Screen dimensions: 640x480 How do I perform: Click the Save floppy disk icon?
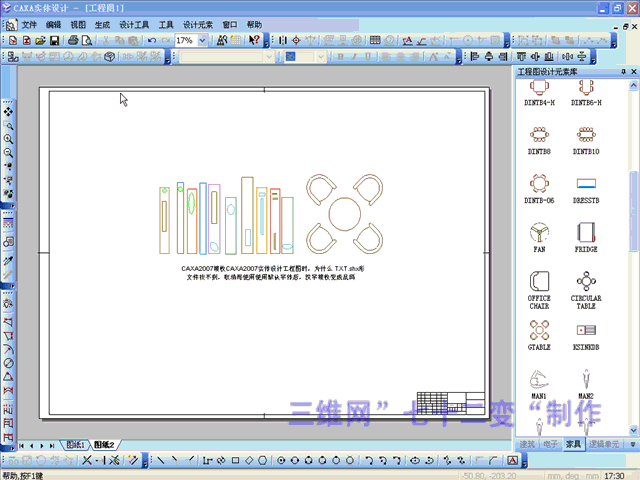click(54, 40)
